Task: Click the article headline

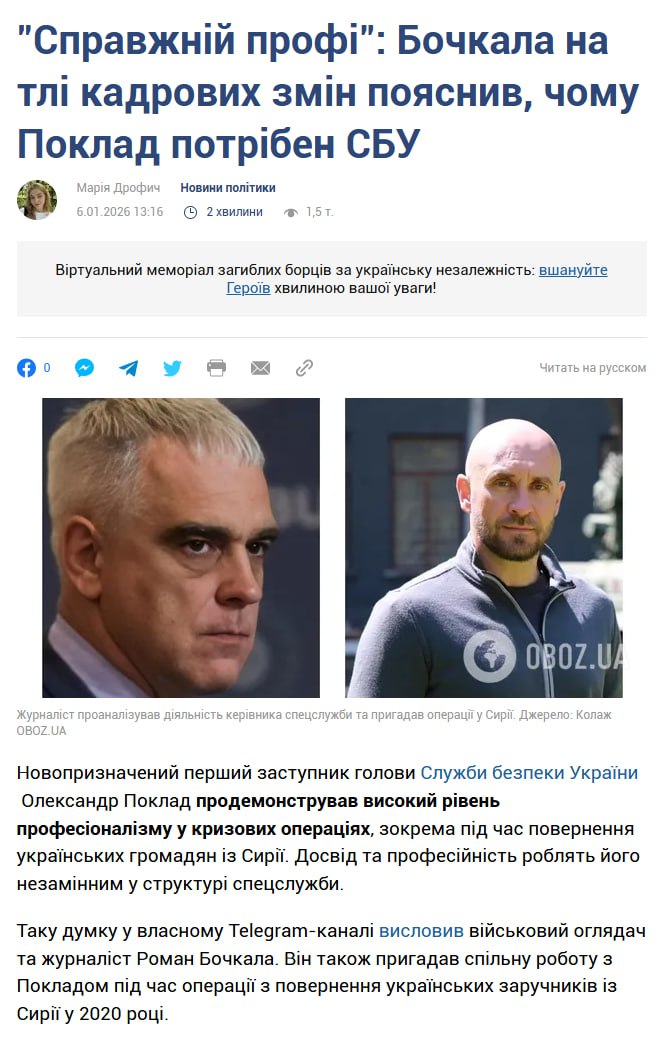Action: coord(328,92)
